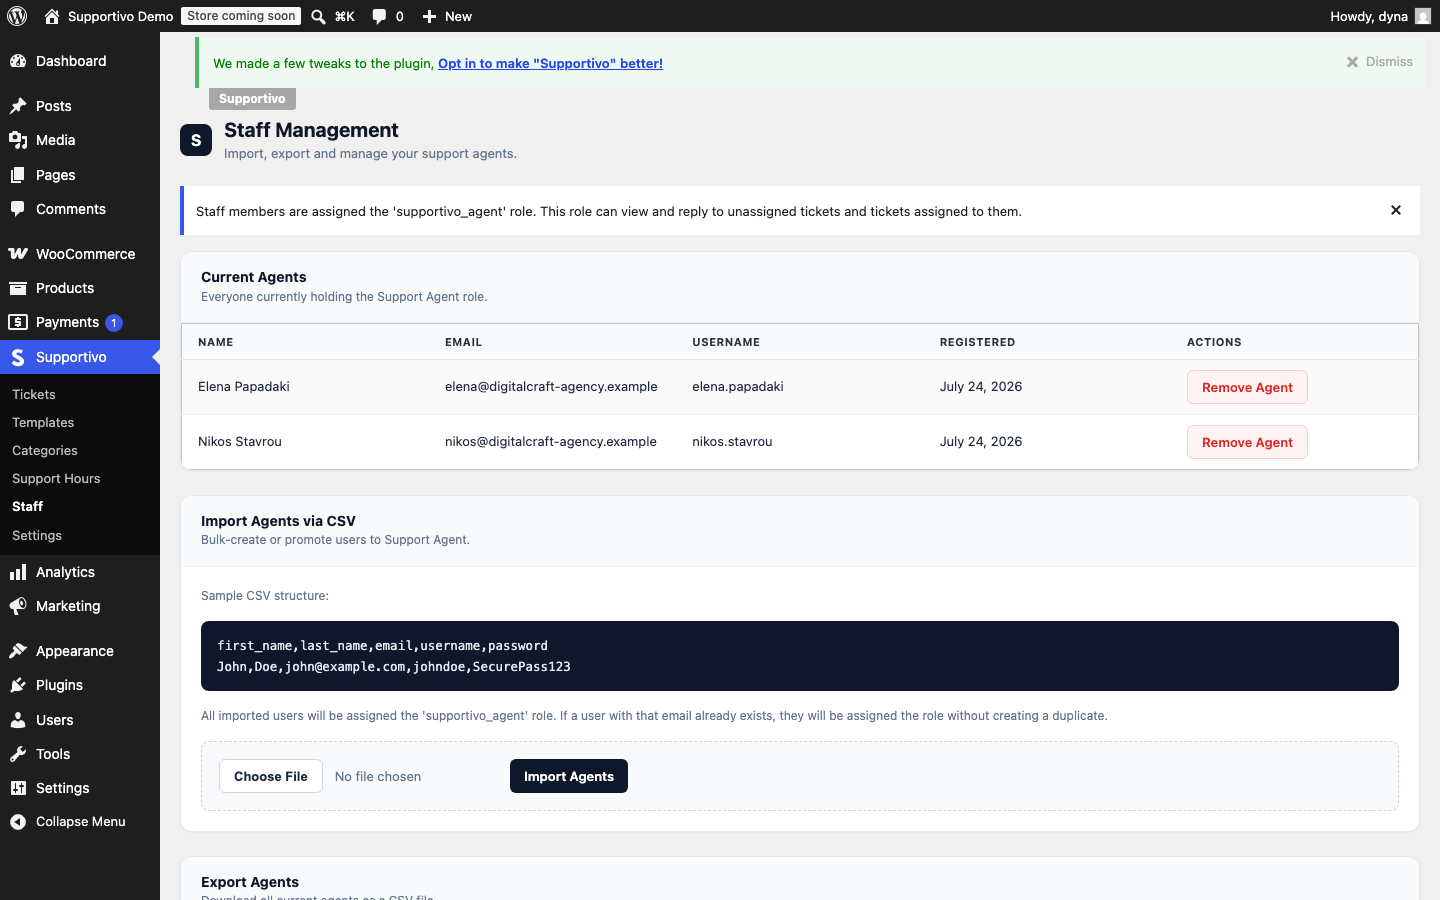
Task: Close the supportivo_agent role info notice
Action: tap(1396, 210)
